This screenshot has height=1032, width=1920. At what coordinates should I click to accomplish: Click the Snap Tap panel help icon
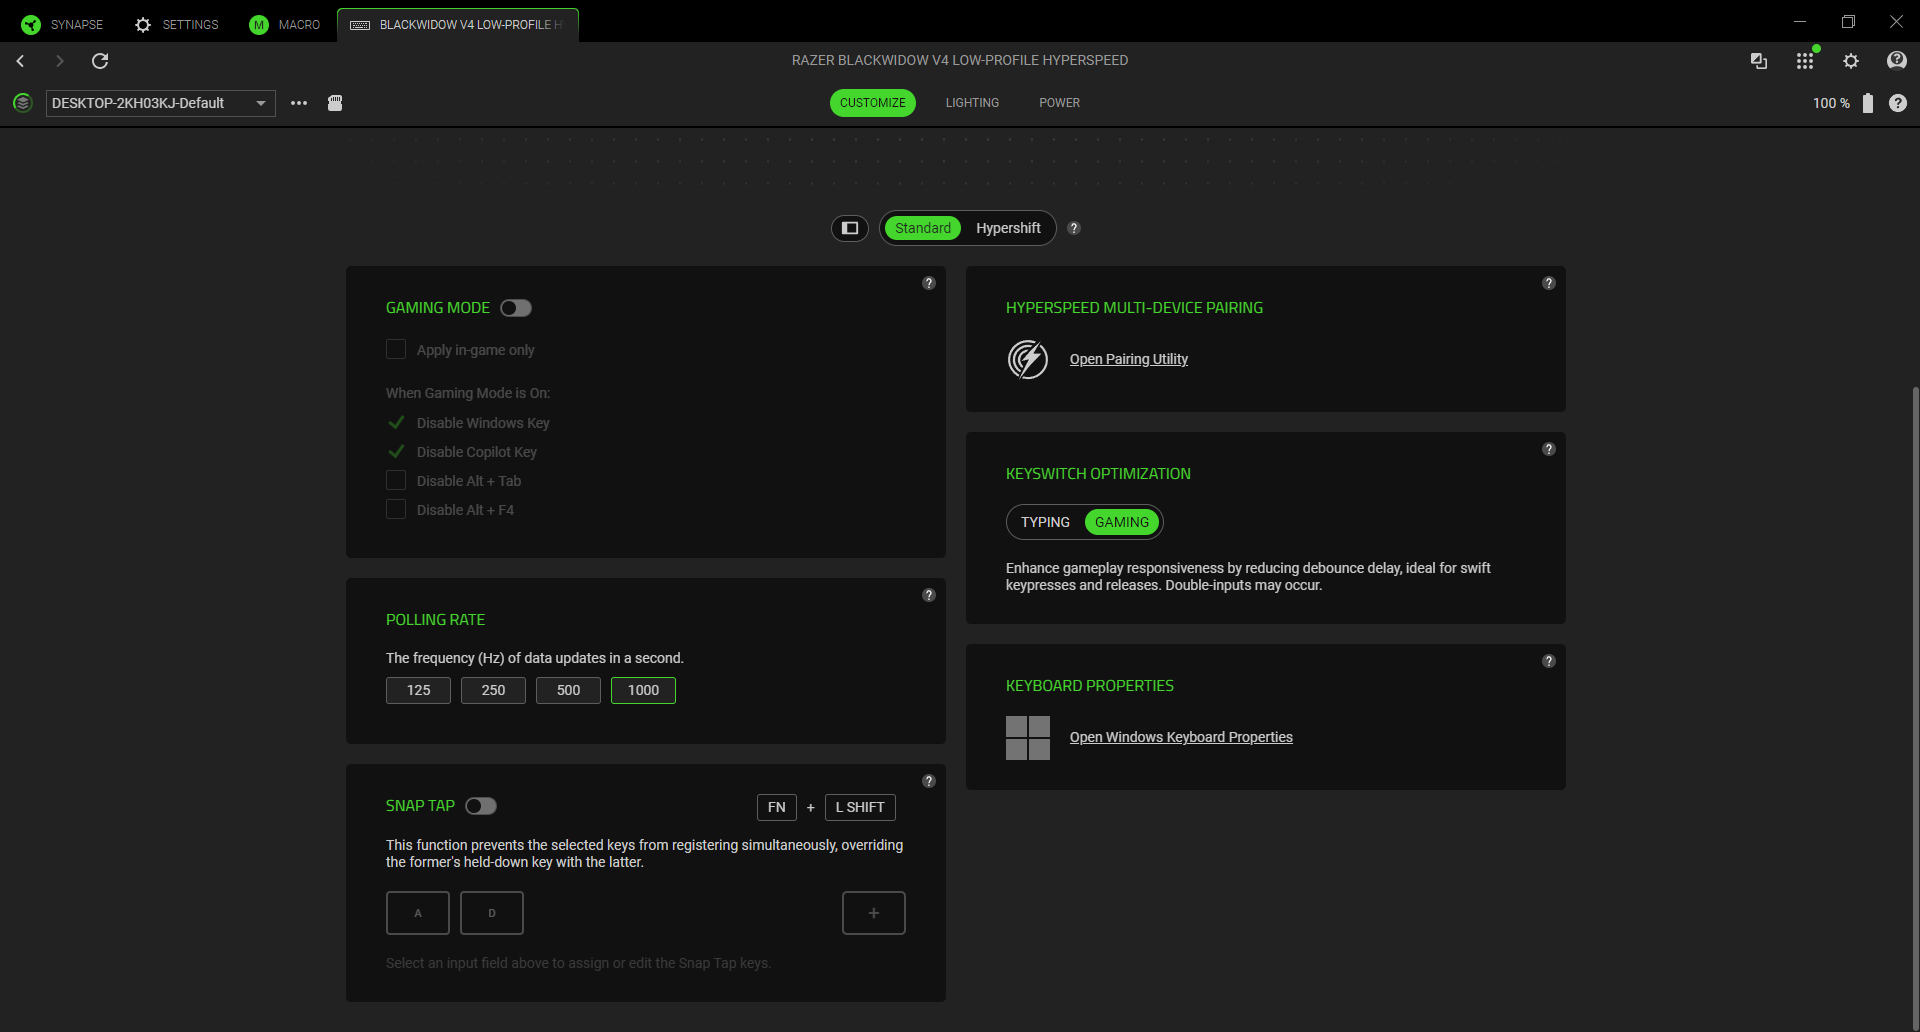[x=929, y=781]
